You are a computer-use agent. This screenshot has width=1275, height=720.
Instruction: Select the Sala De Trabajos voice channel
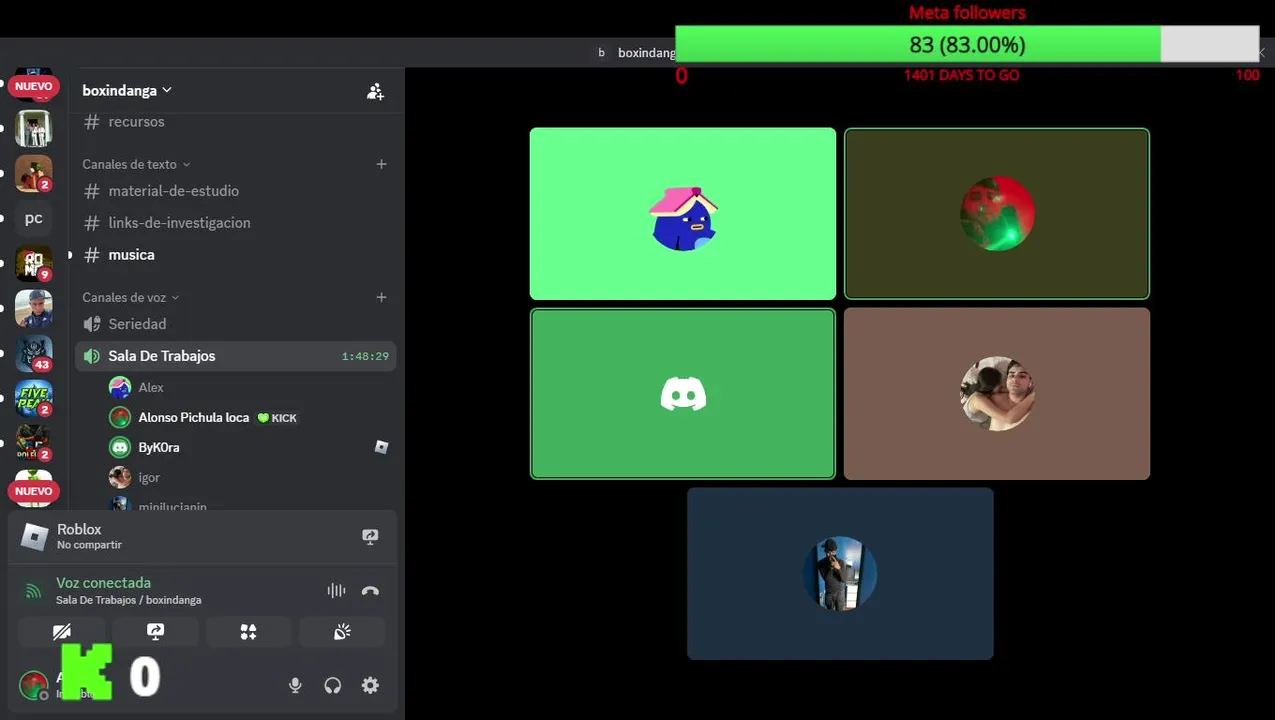pos(235,355)
